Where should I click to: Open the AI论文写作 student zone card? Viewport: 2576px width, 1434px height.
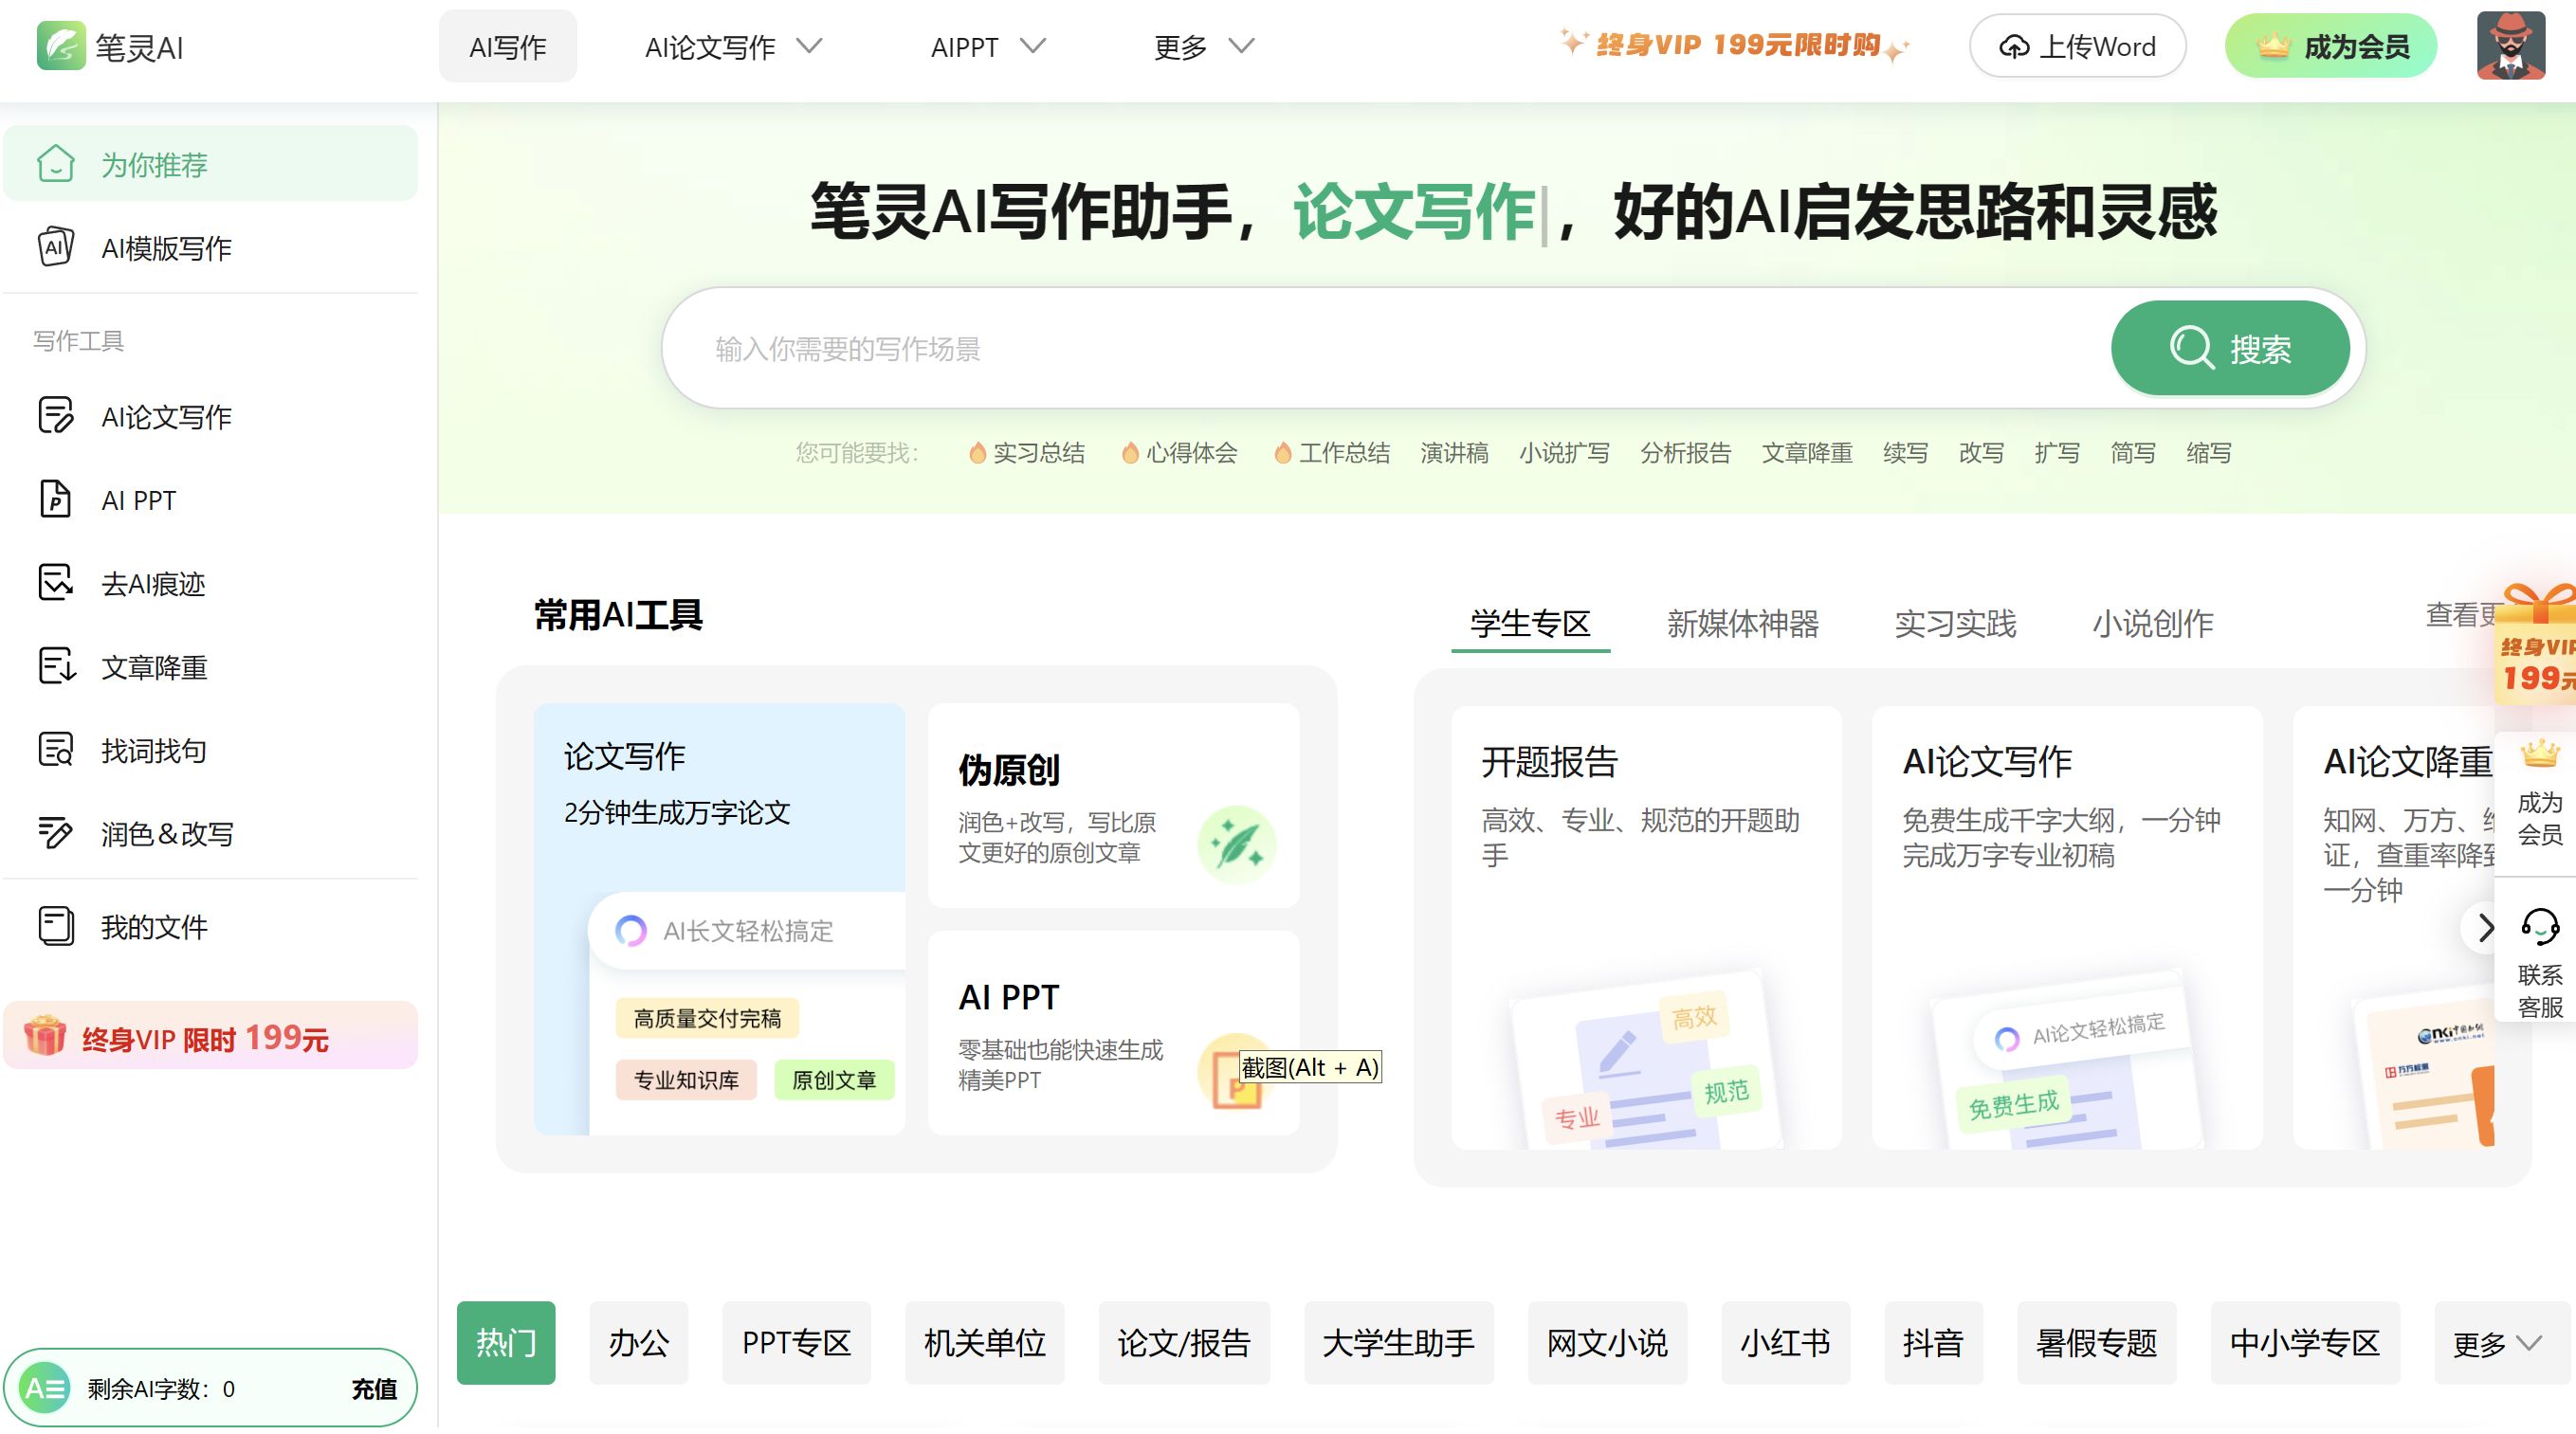(x=2067, y=927)
